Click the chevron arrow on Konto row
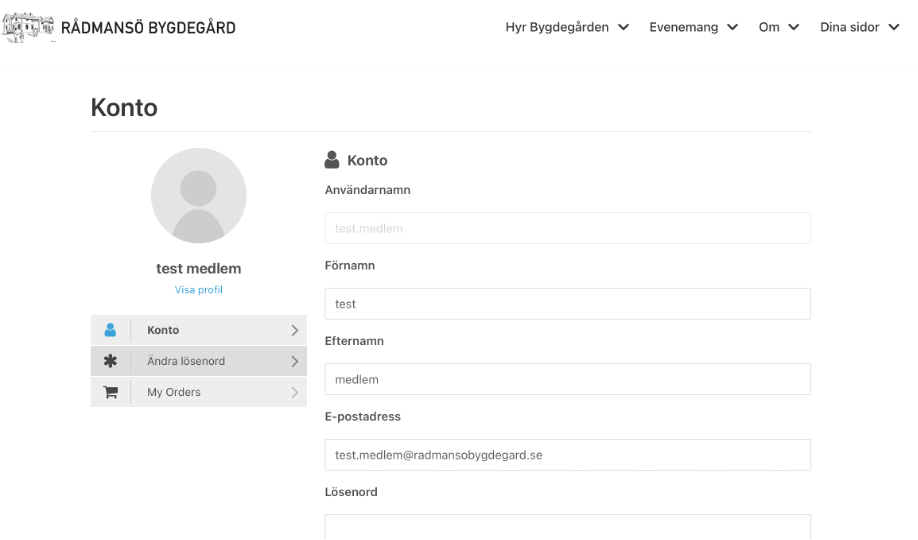Image resolution: width=918 pixels, height=540 pixels. pos(294,330)
